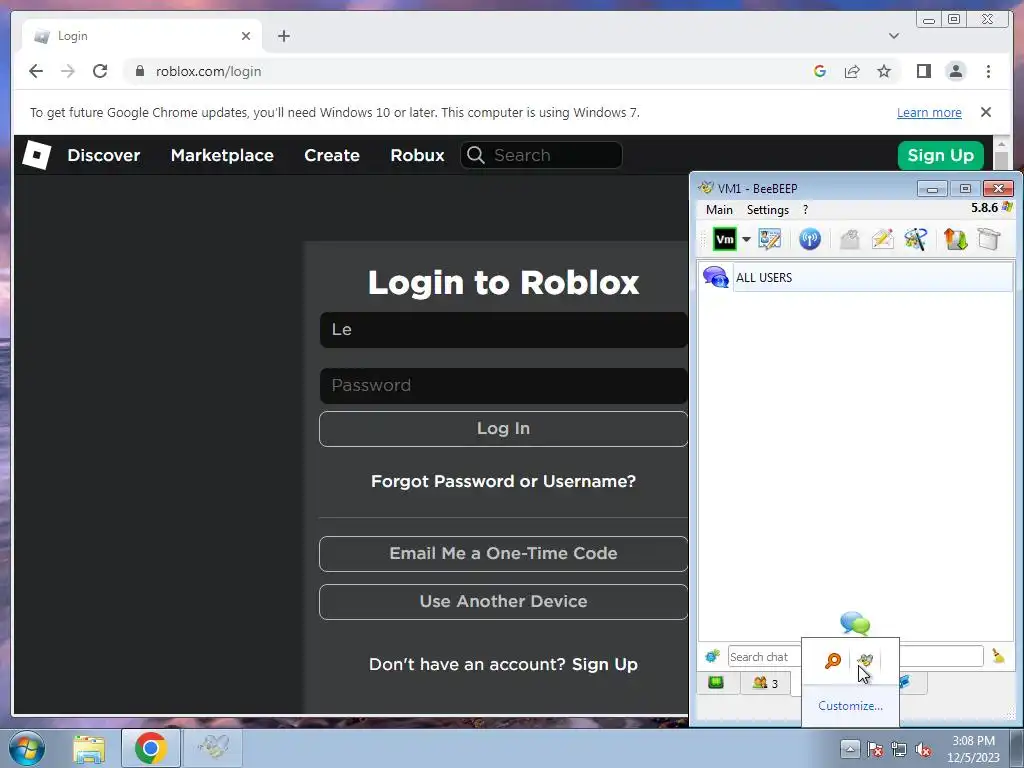Click the green Sign Up button in Roblox header
This screenshot has width=1024, height=768.
coord(940,155)
